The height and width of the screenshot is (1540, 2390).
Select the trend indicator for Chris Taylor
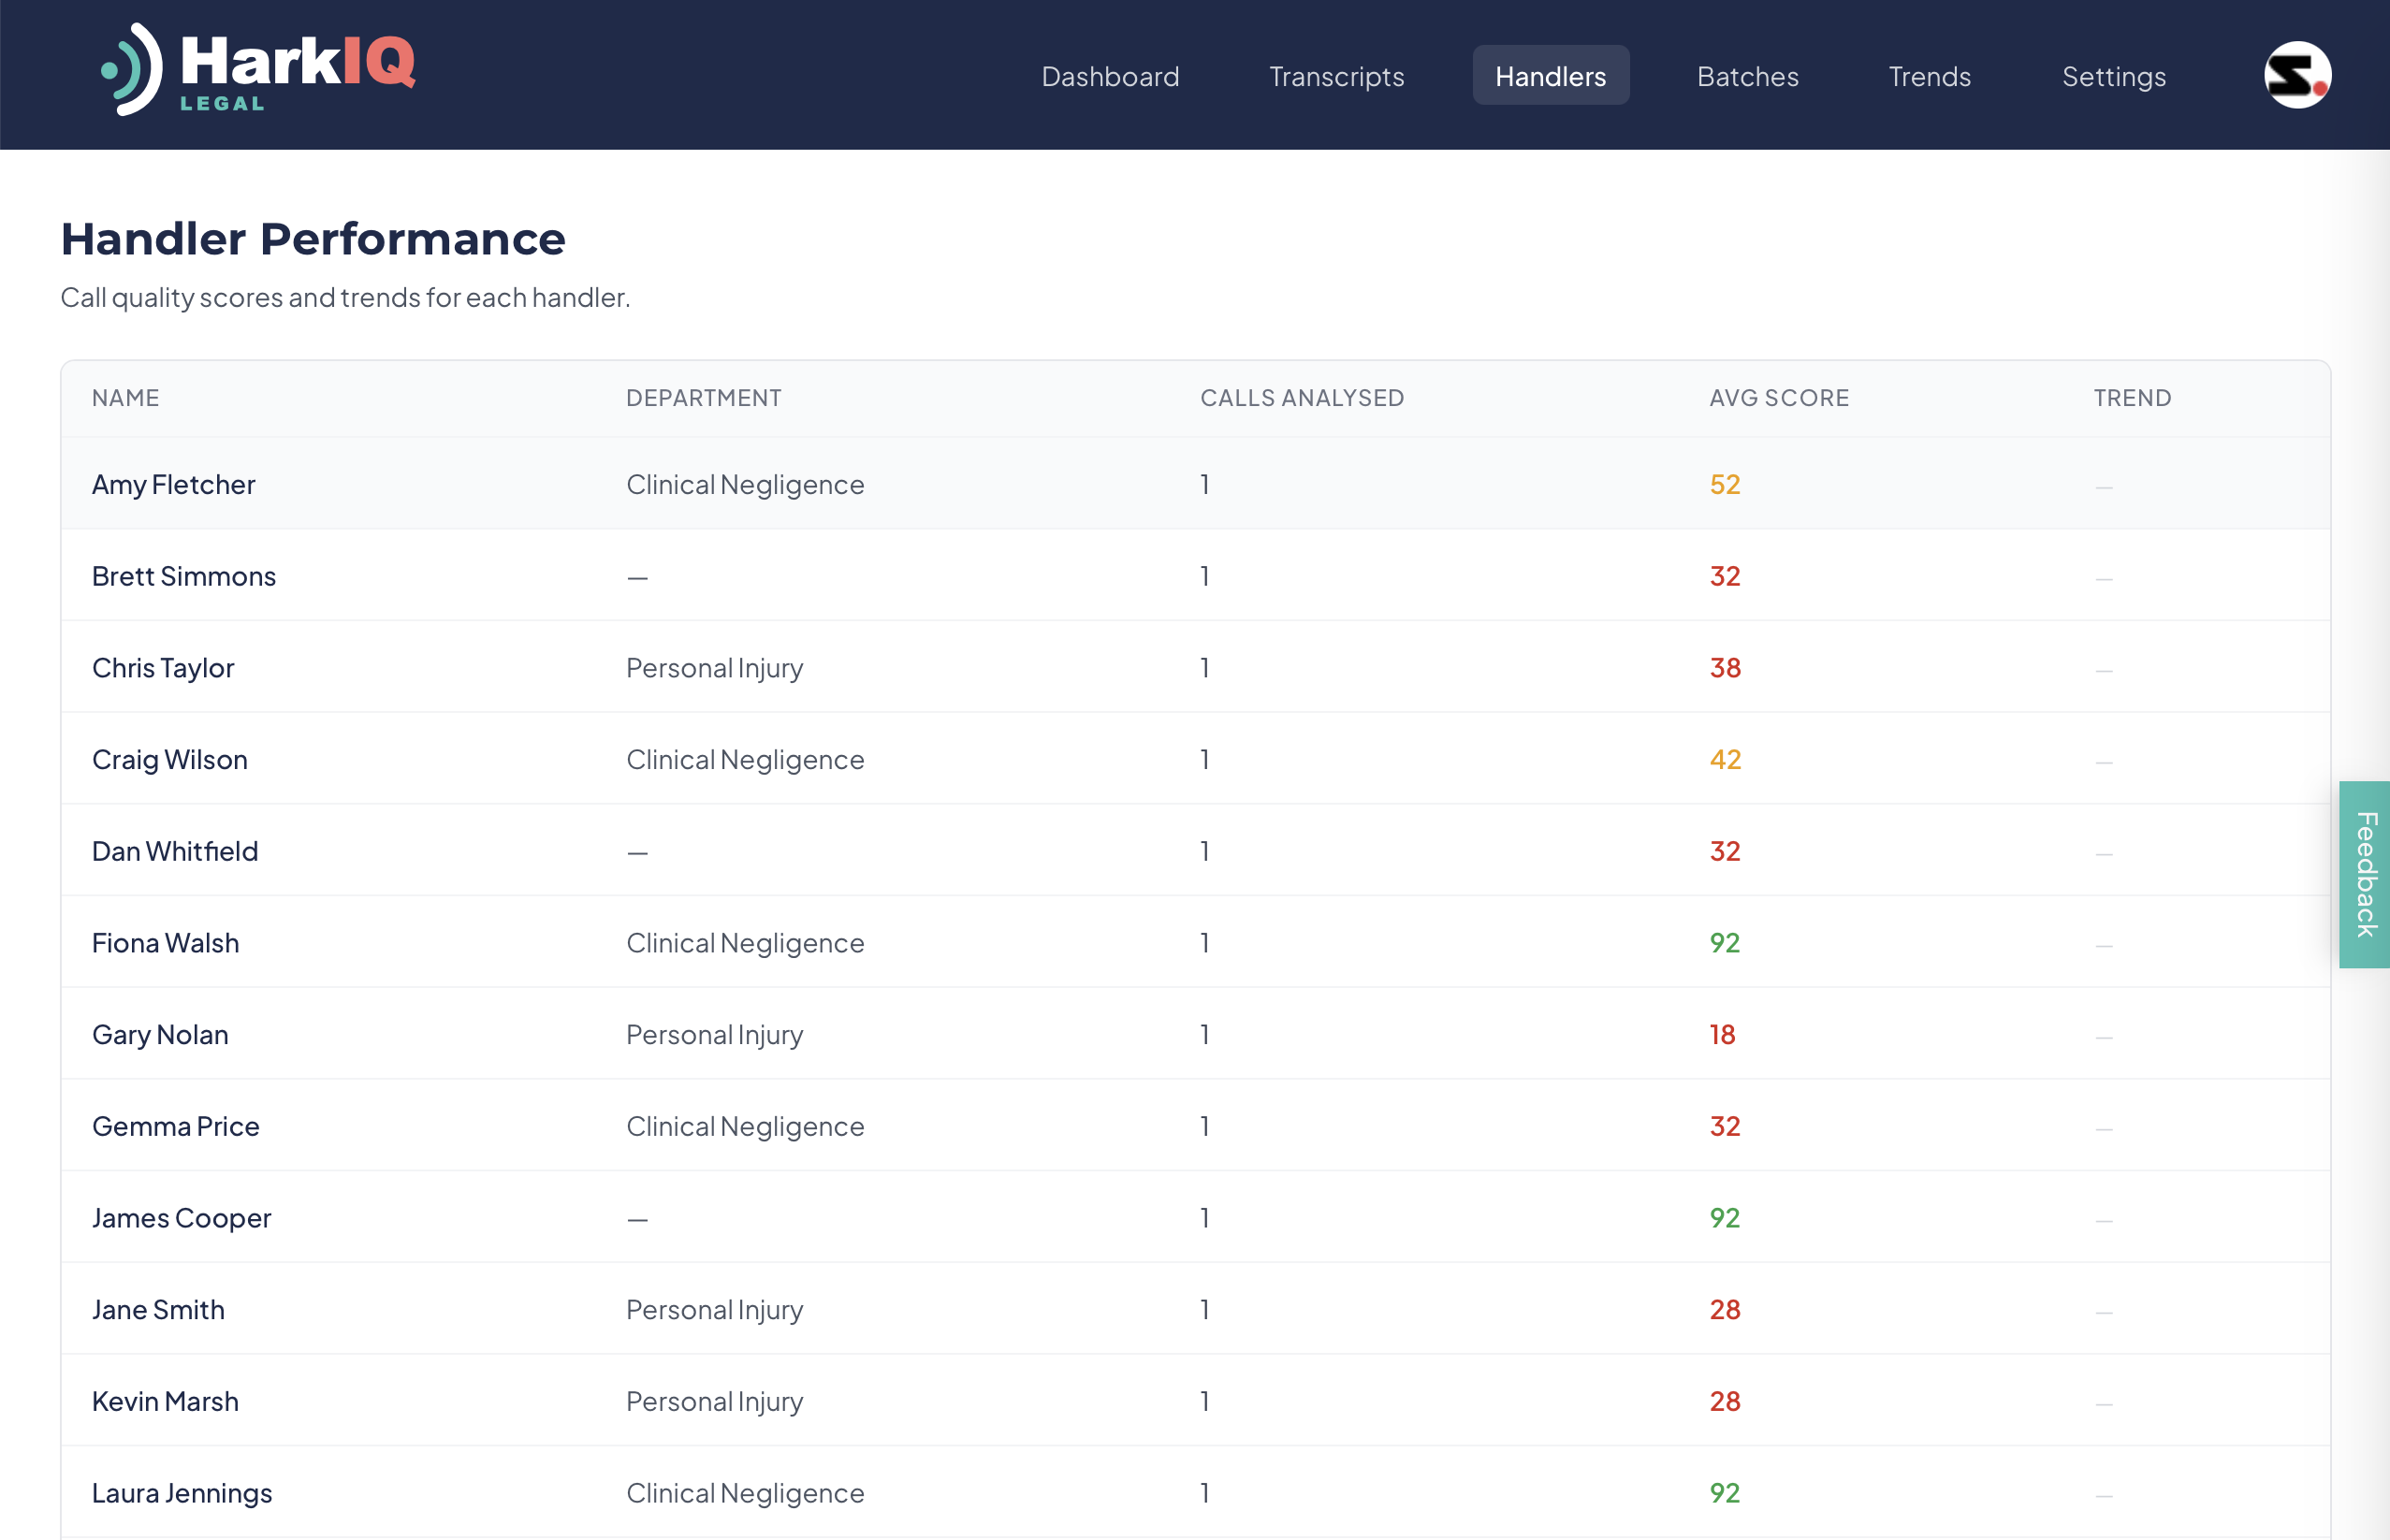click(2104, 667)
